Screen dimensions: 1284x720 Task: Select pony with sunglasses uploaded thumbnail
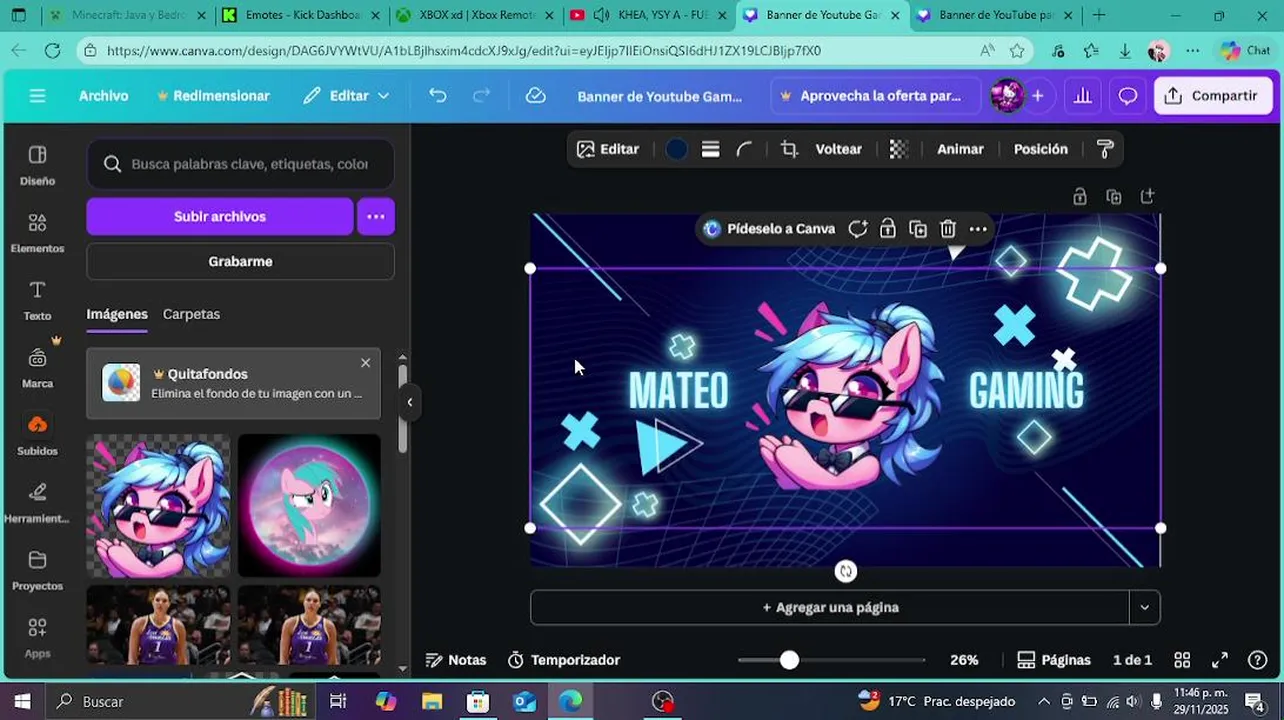click(x=158, y=506)
